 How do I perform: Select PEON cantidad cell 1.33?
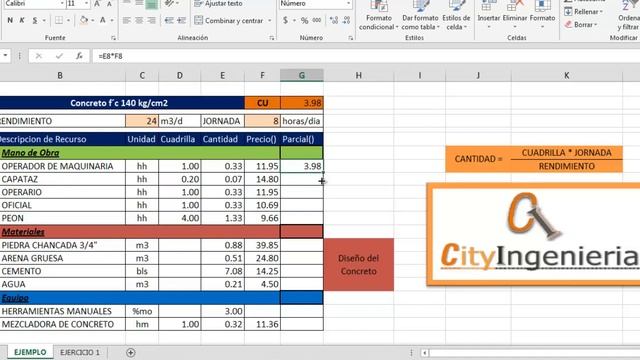click(x=222, y=218)
